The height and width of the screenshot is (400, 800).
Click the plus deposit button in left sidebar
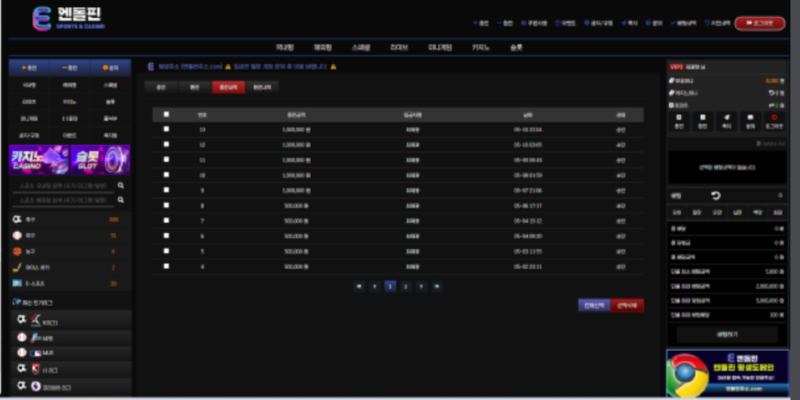click(29, 68)
